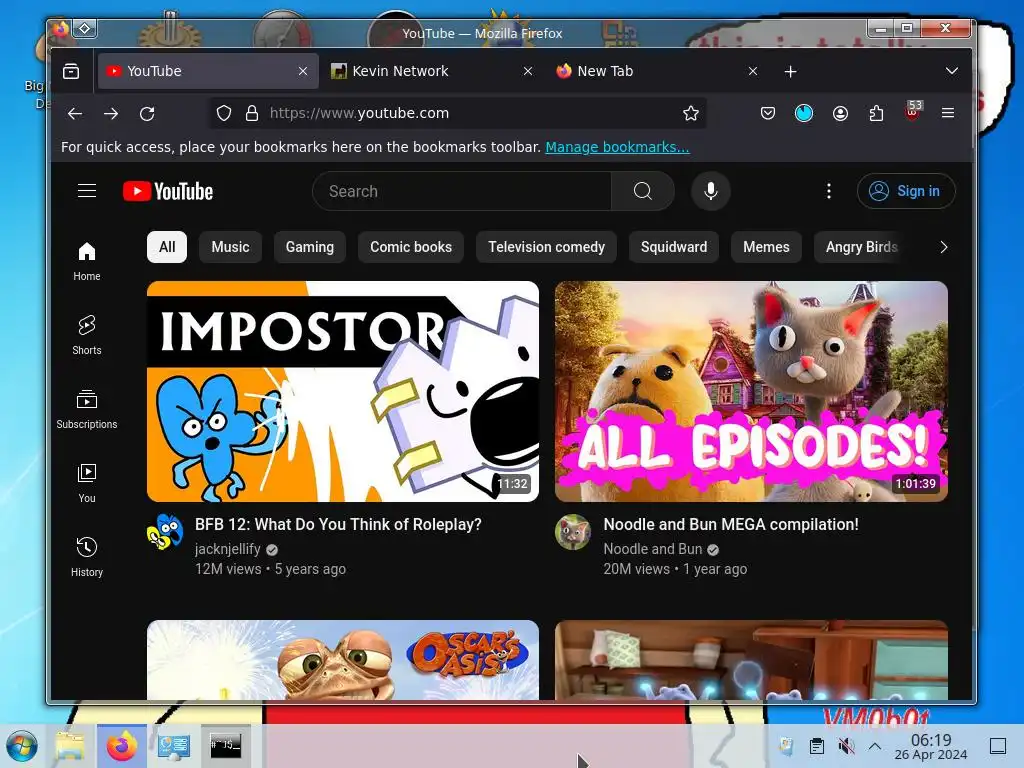Open the Windows Start button

(x=22, y=746)
